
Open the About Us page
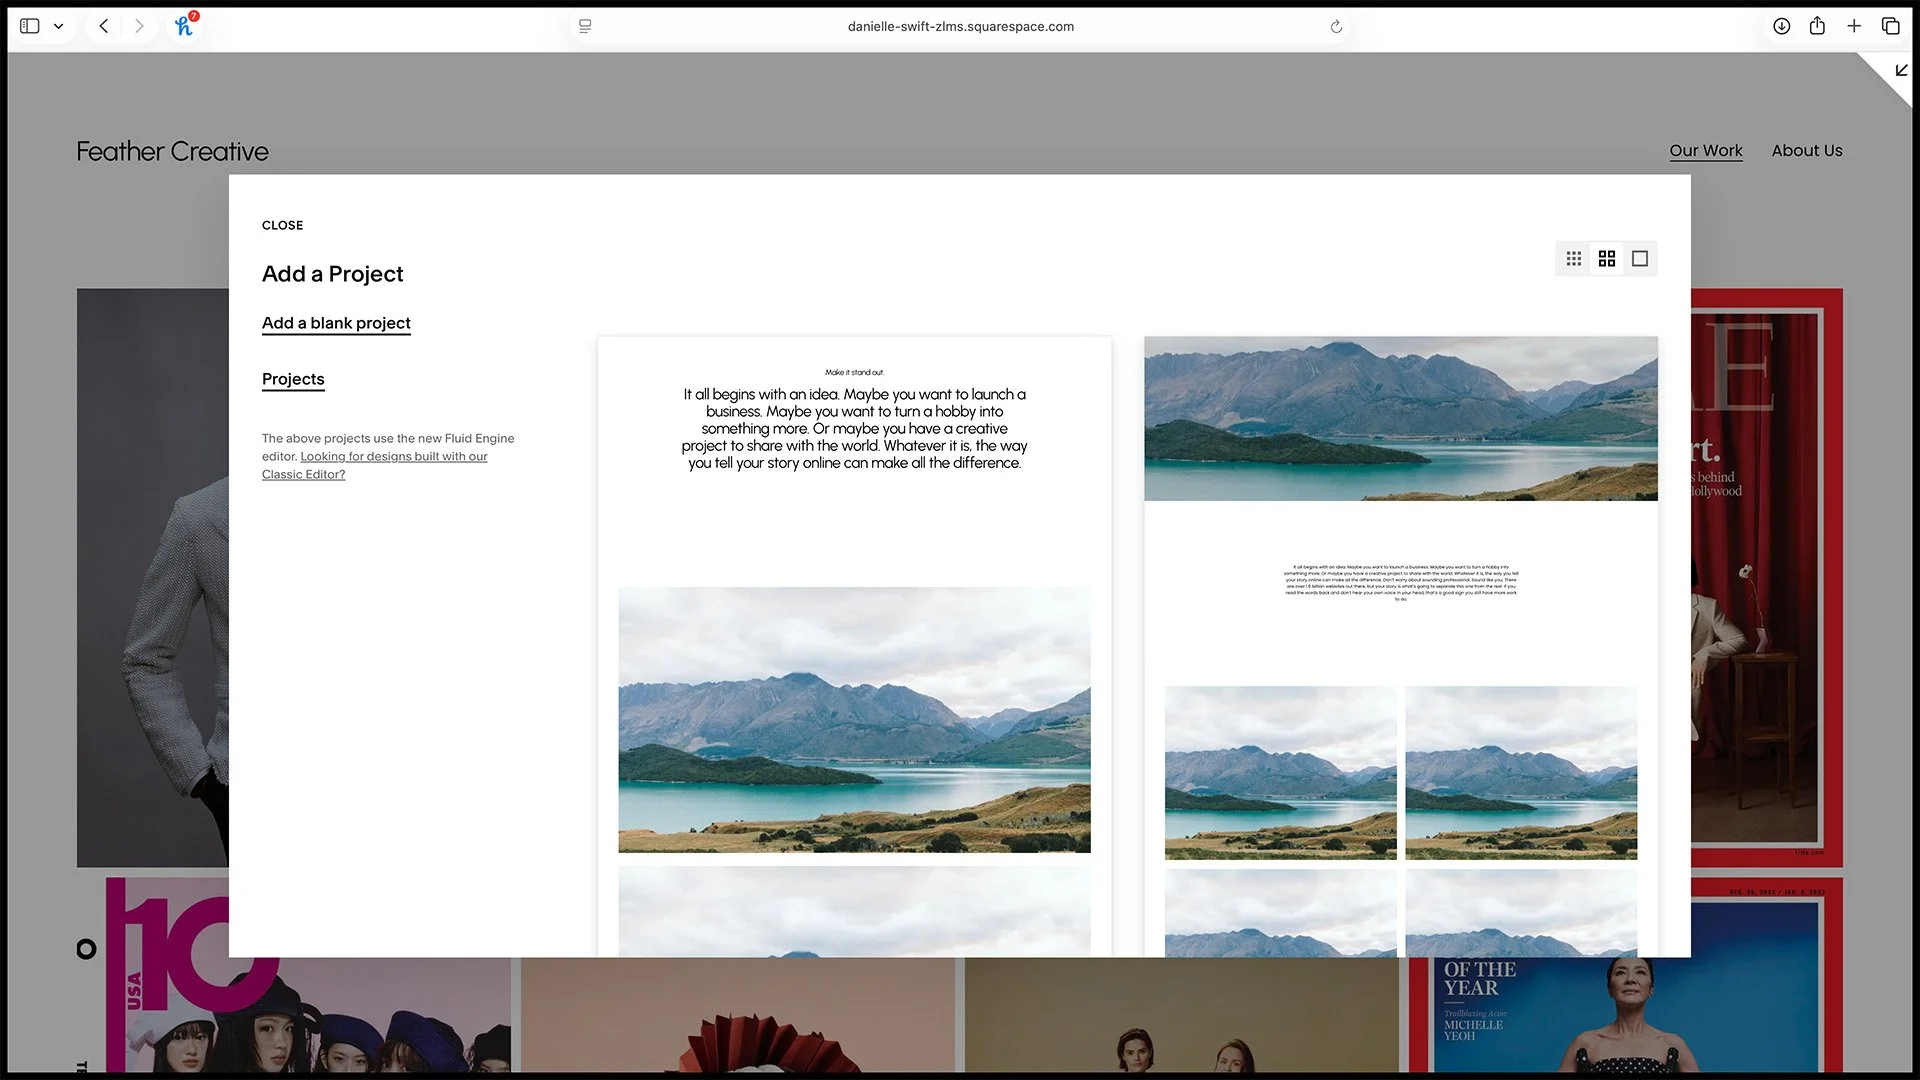1806,150
